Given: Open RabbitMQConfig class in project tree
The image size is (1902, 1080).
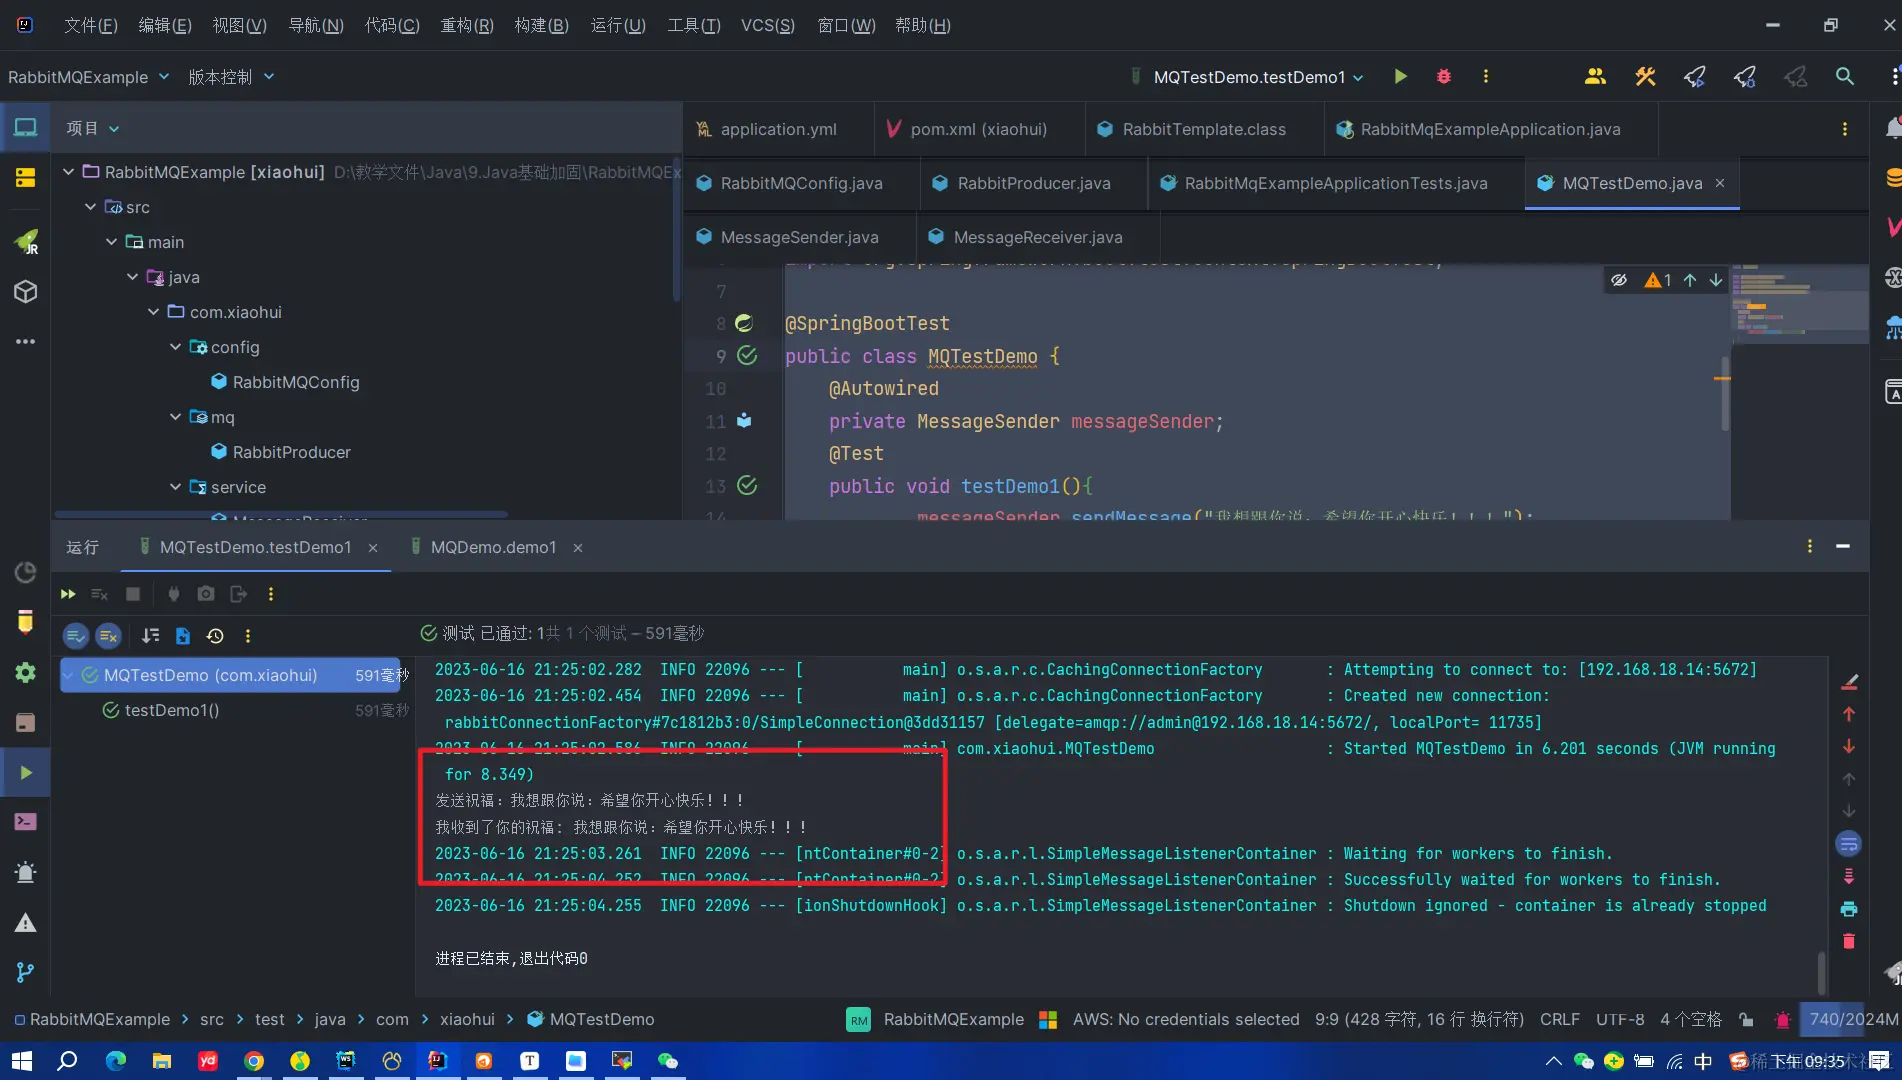Looking at the screenshot, I should 295,382.
